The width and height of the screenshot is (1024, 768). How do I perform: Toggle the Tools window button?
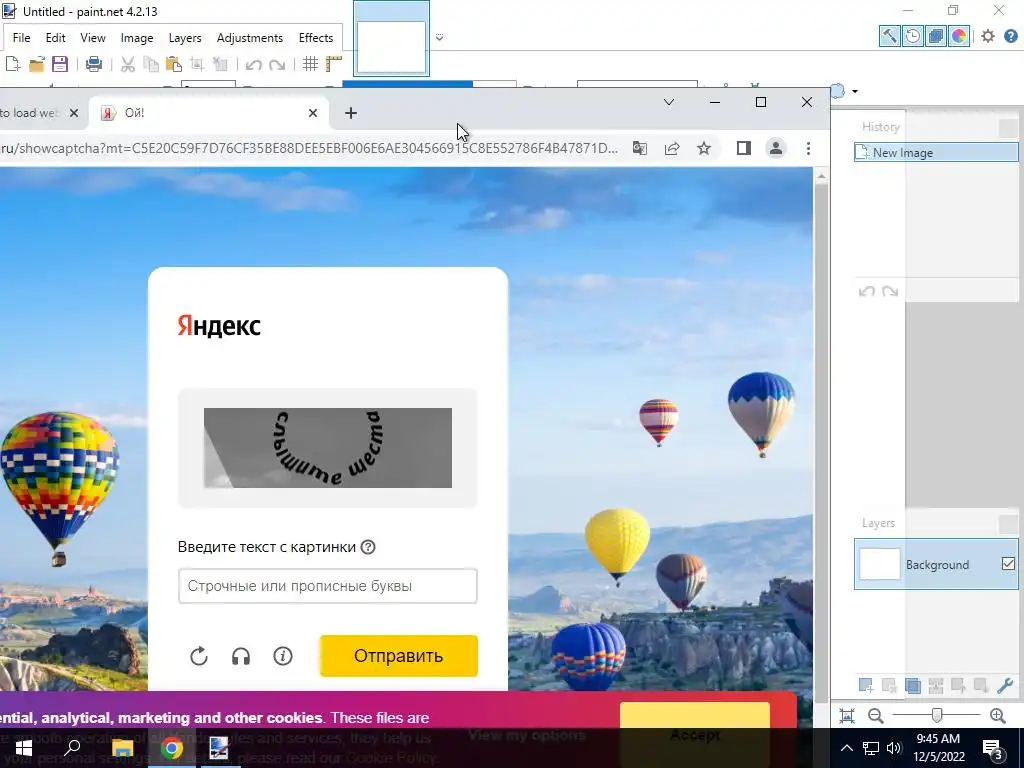(x=889, y=36)
